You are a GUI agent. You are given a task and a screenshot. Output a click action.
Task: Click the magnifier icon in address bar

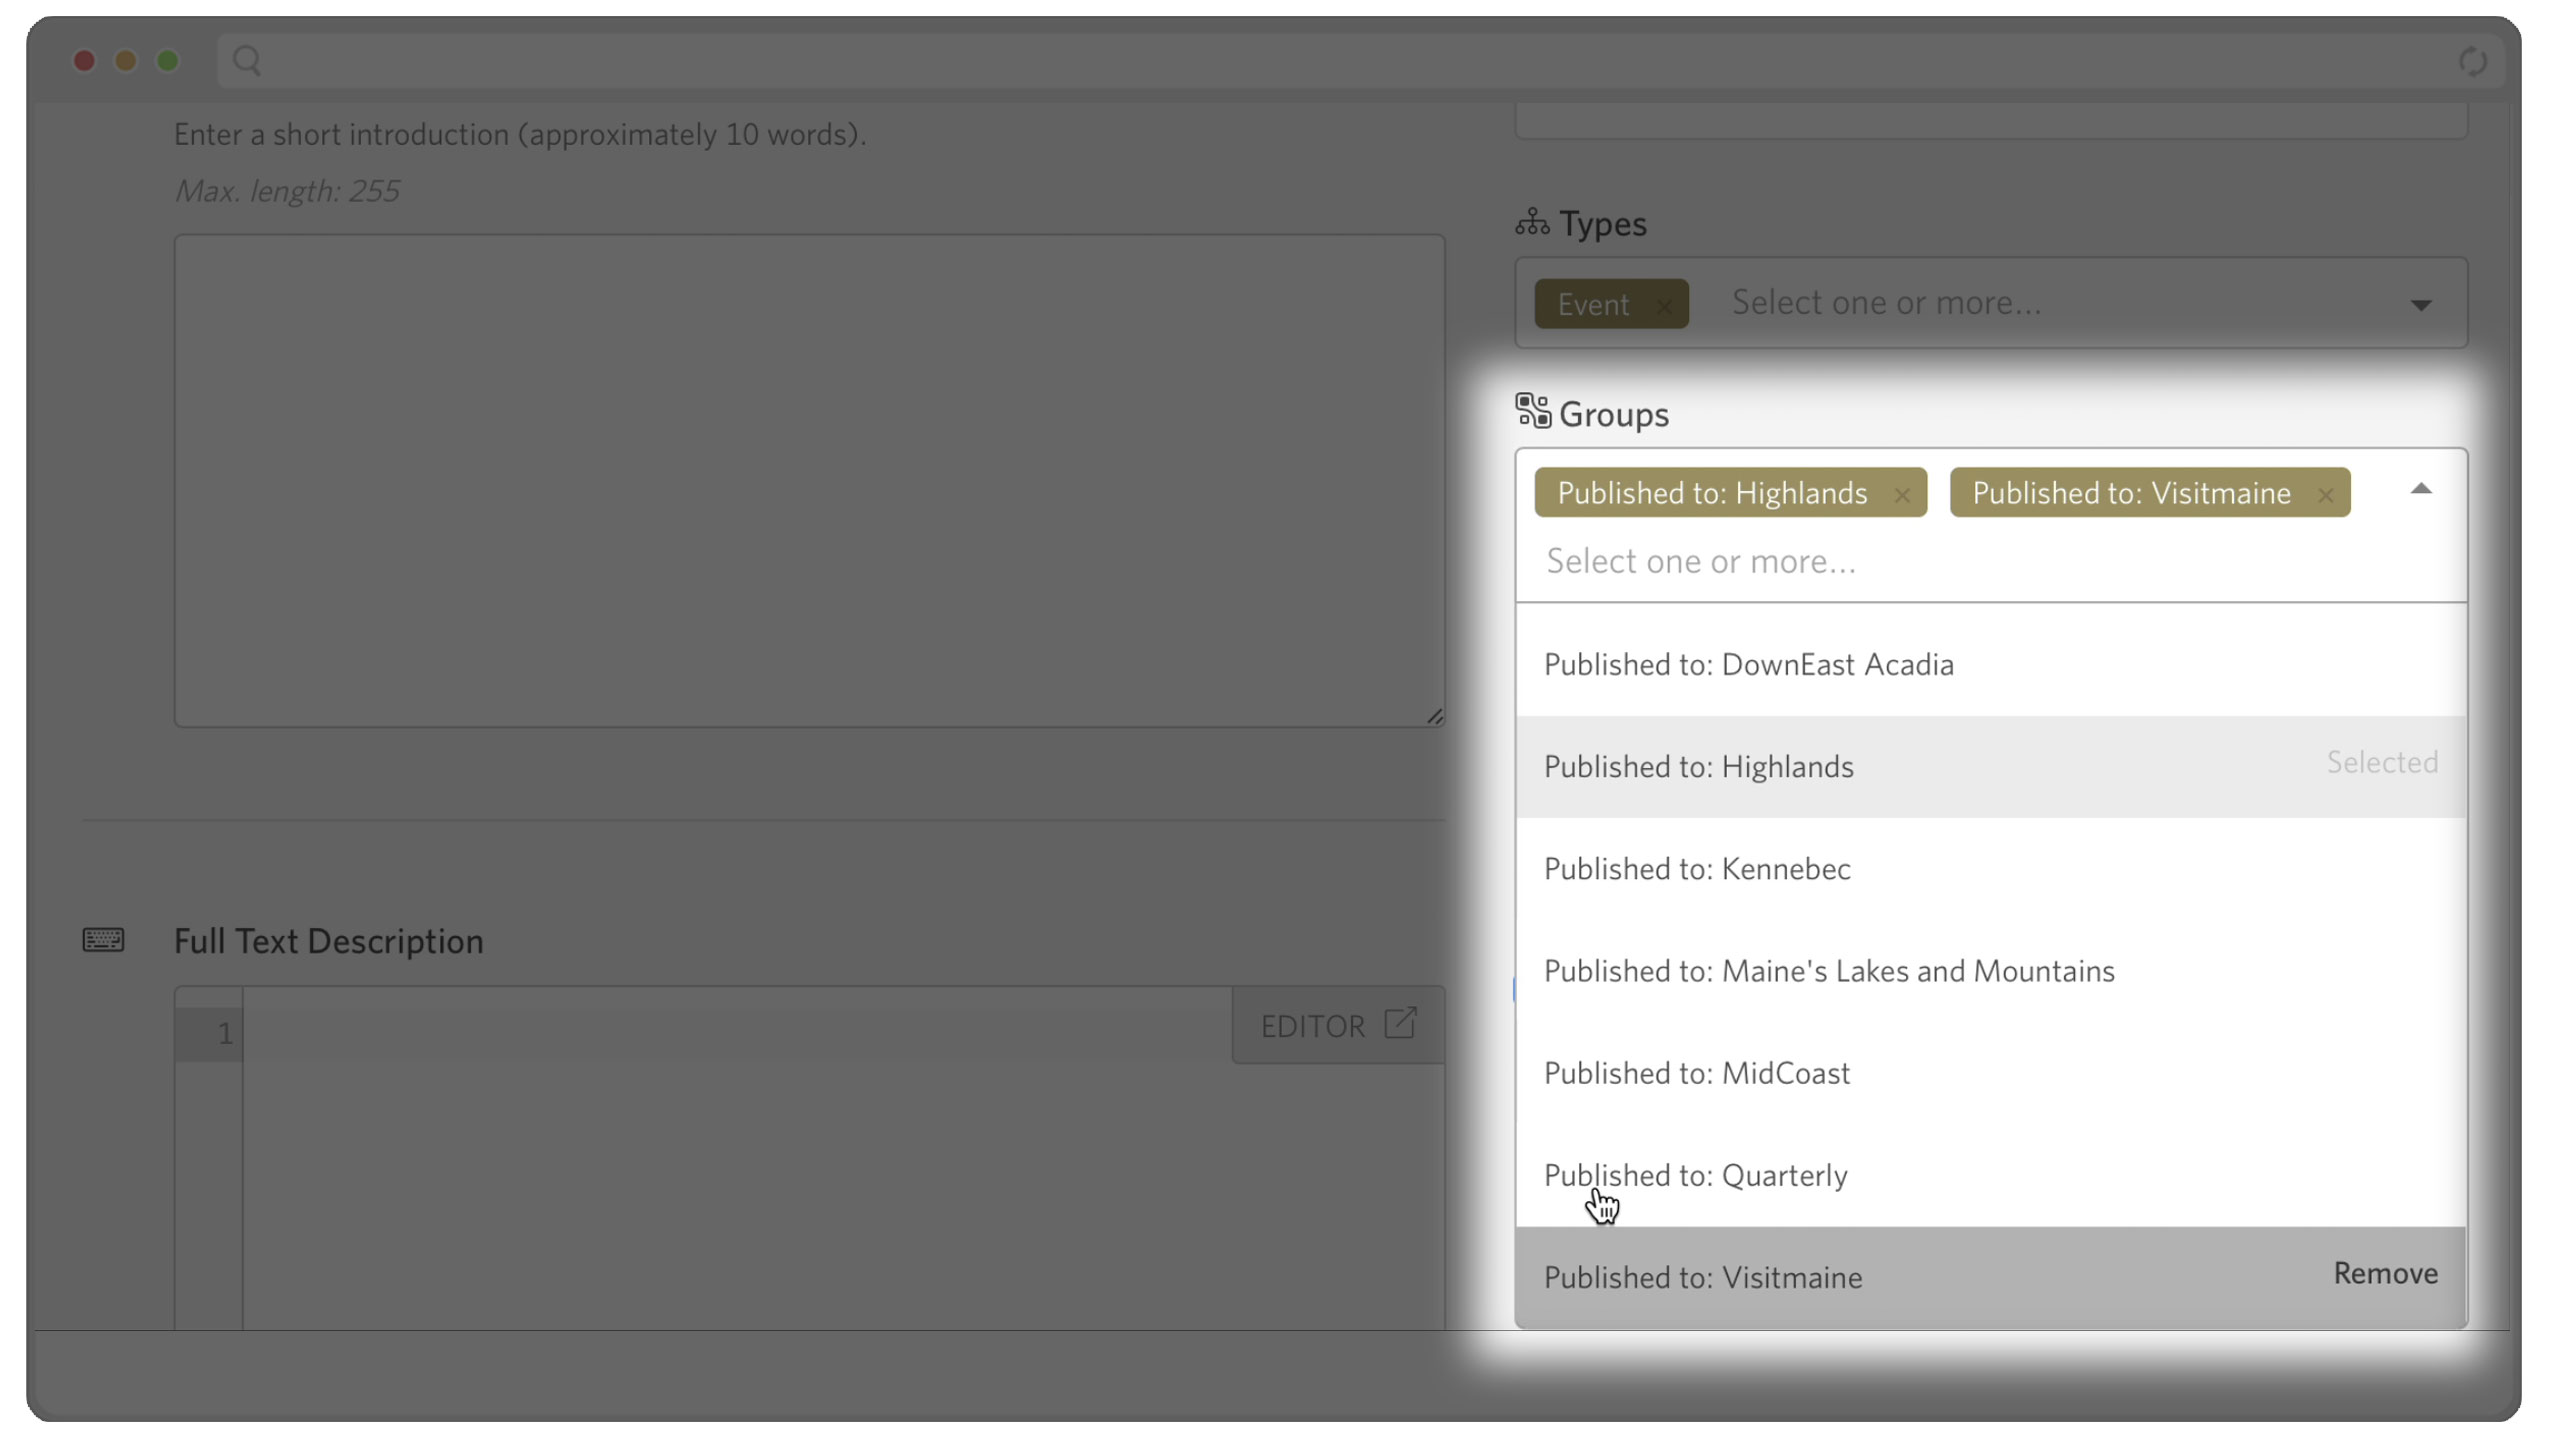coord(246,61)
